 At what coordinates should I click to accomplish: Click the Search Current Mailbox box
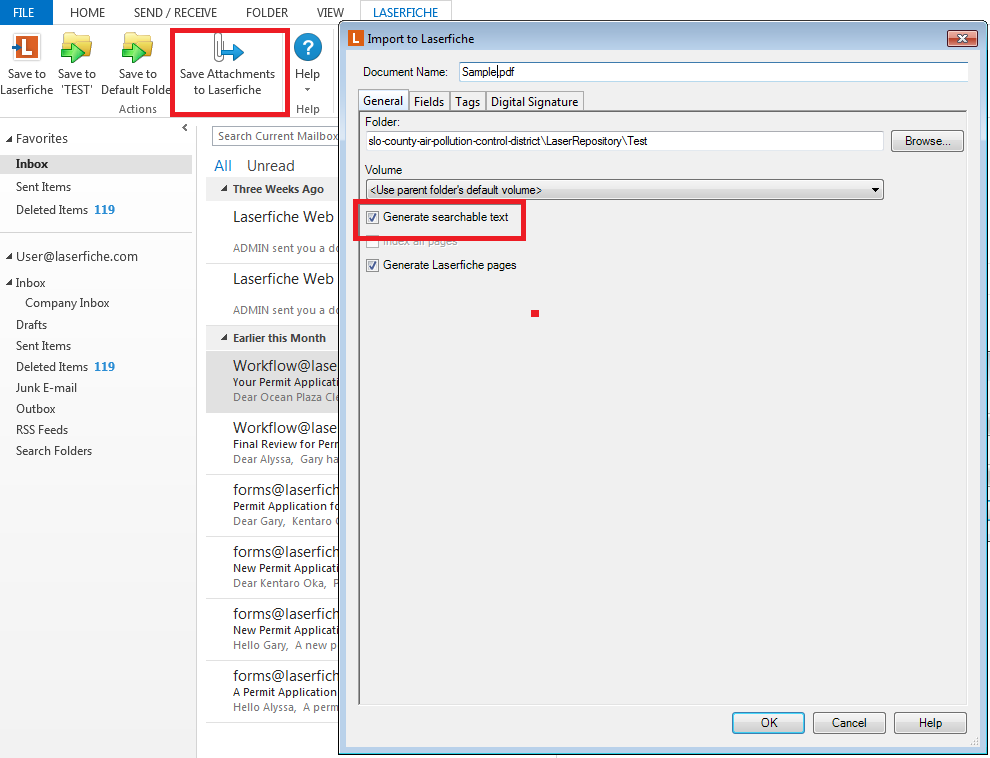click(x=276, y=136)
